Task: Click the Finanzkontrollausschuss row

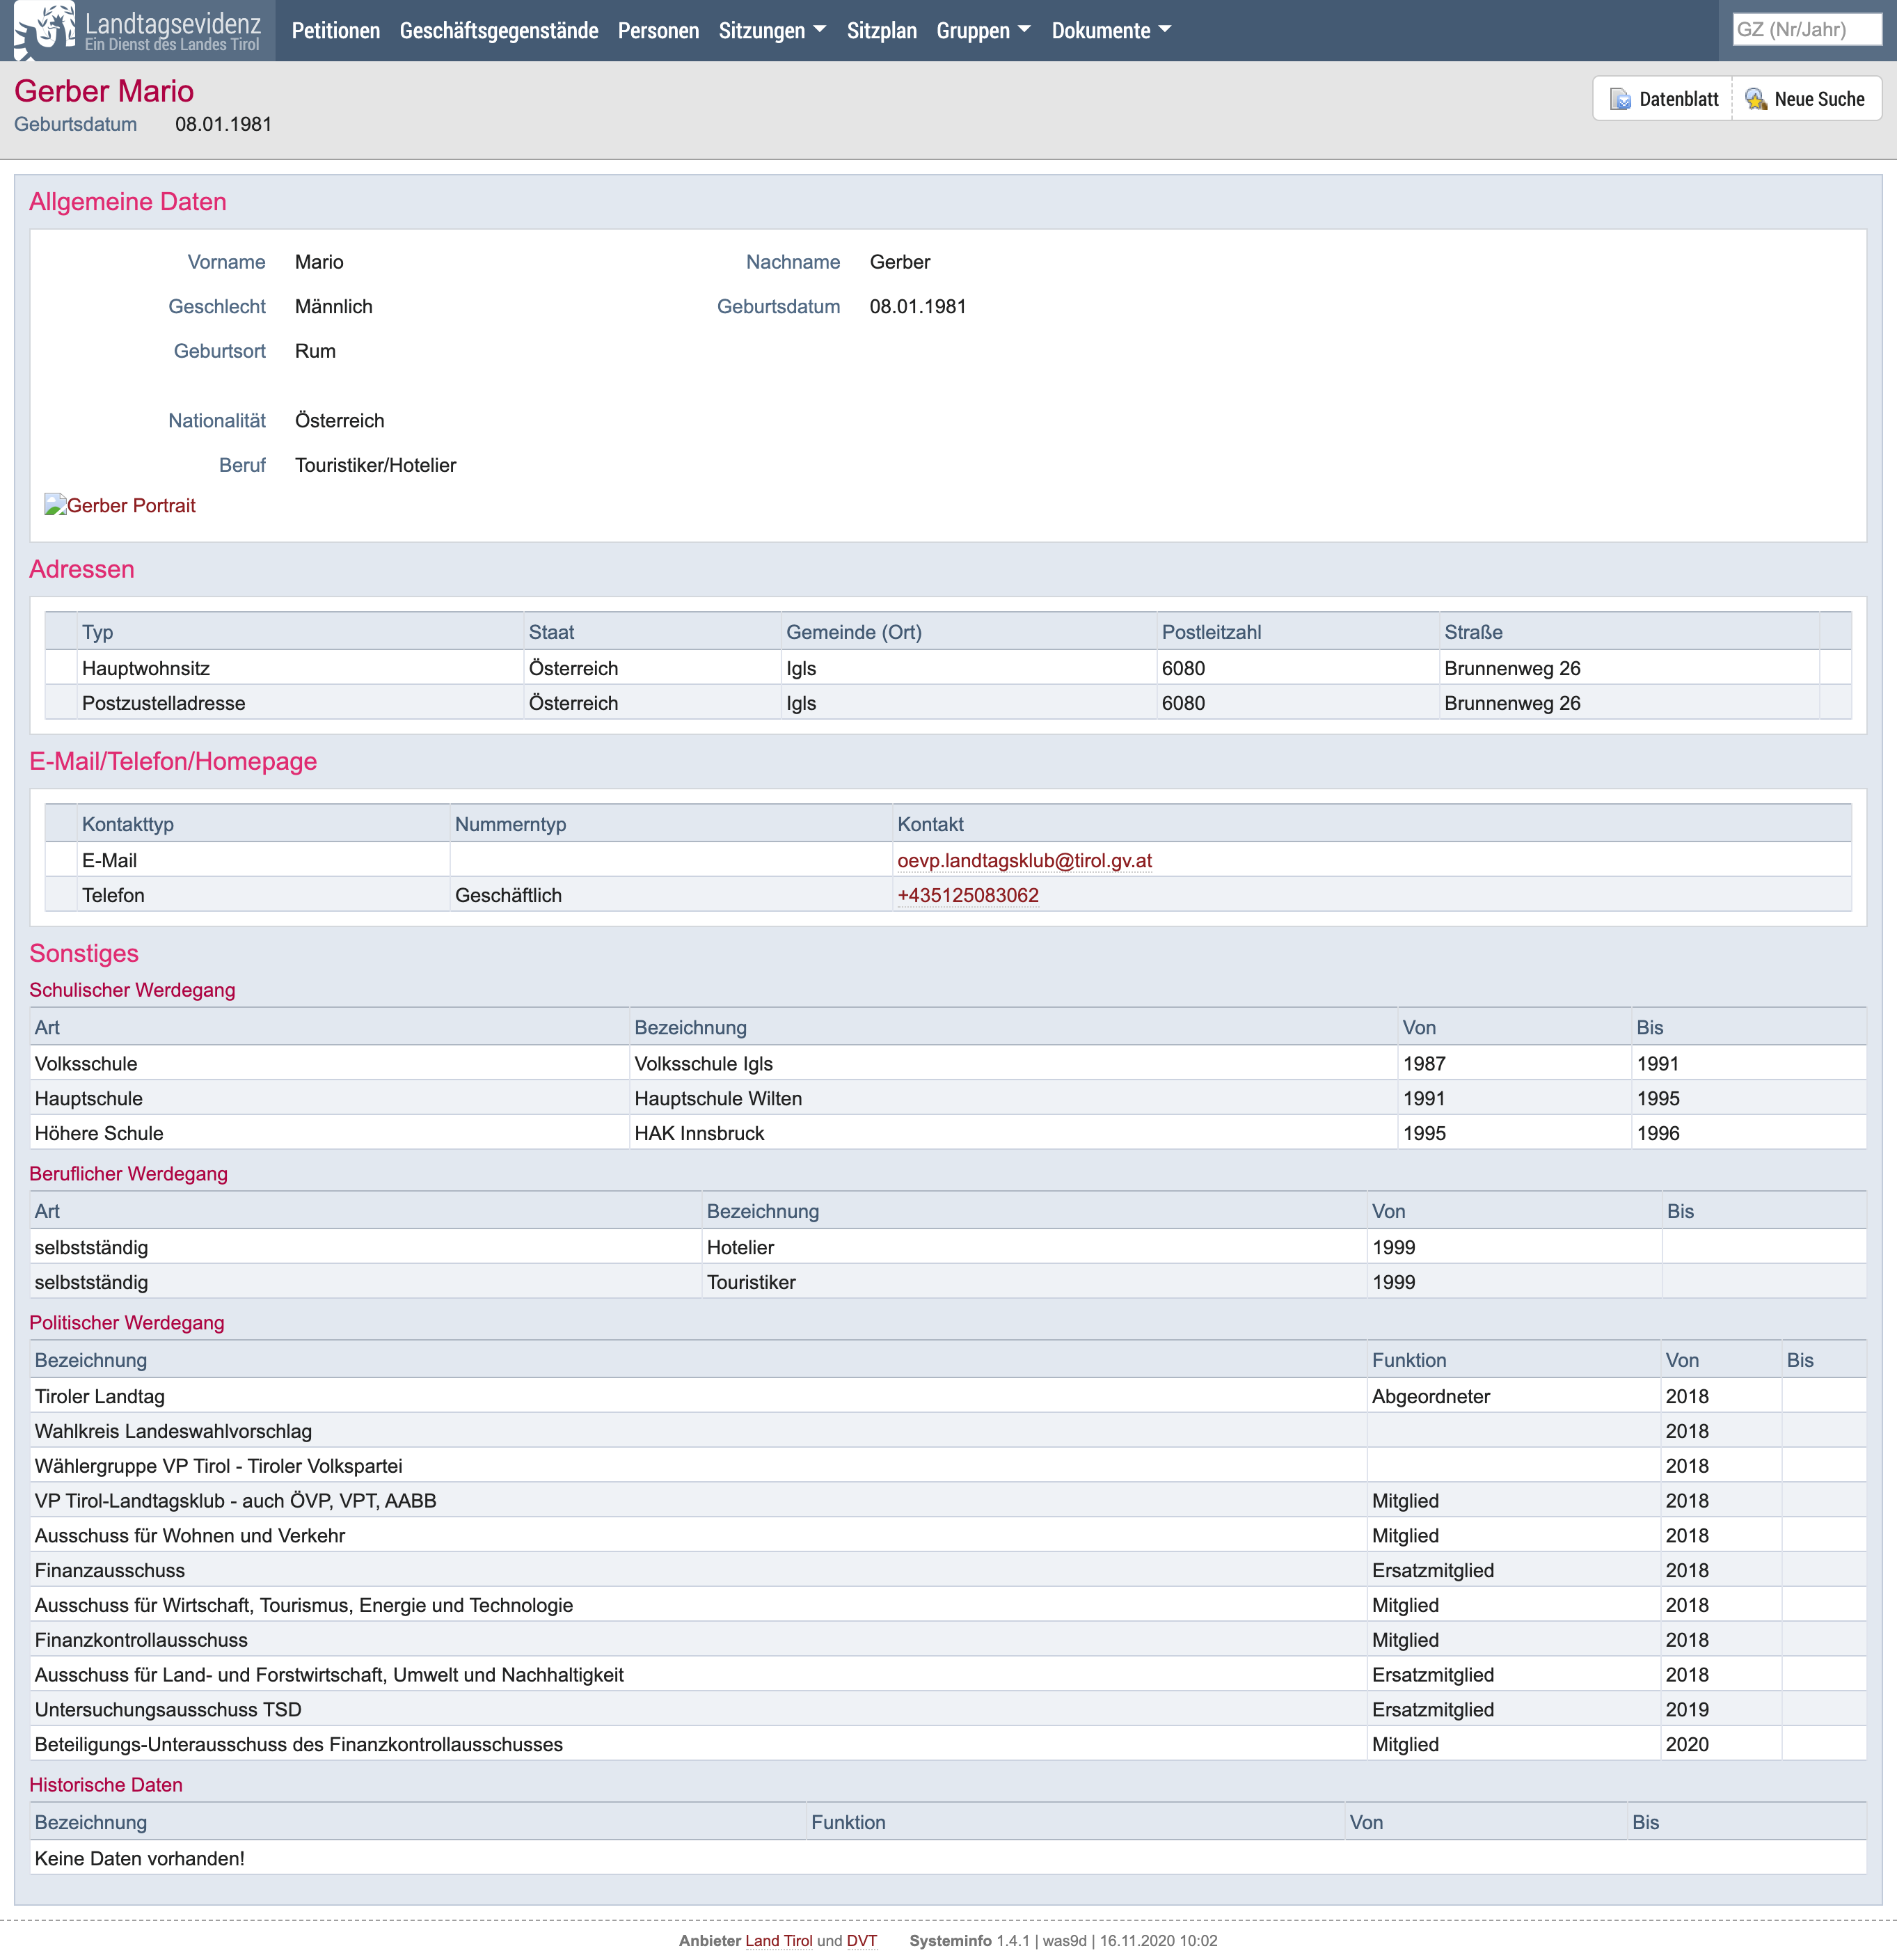Action: pyautogui.click(x=948, y=1641)
